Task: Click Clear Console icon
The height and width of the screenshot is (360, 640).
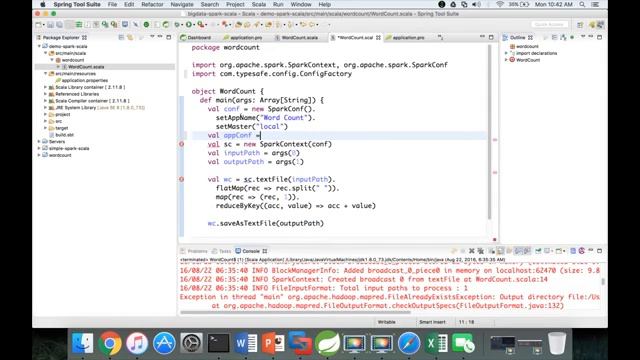Action: click(492, 251)
